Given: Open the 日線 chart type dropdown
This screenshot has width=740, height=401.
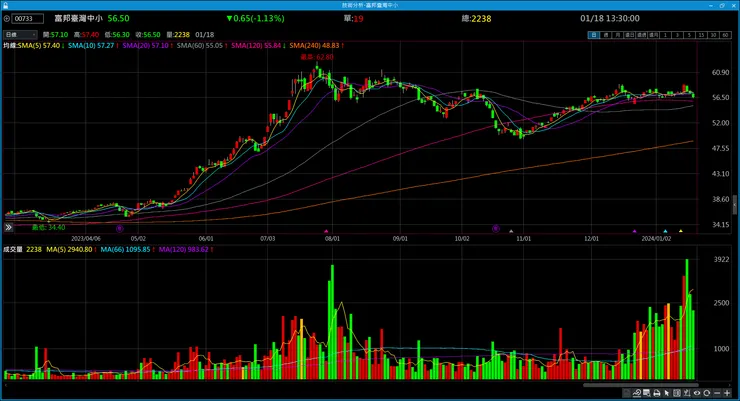Looking at the screenshot, I should (20, 34).
